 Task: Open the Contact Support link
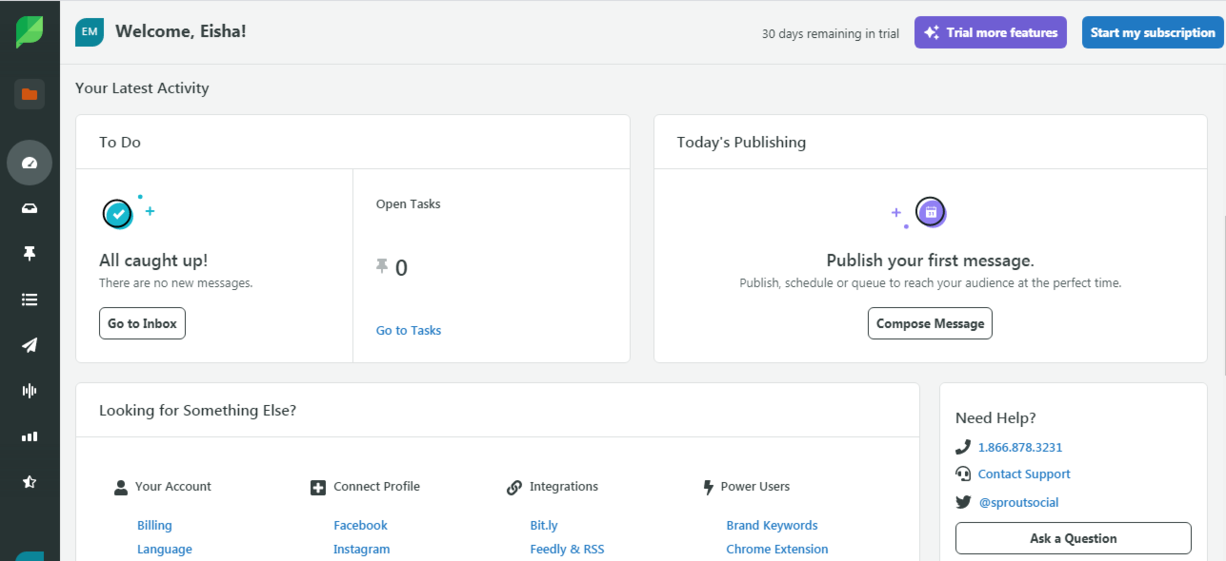click(1024, 474)
